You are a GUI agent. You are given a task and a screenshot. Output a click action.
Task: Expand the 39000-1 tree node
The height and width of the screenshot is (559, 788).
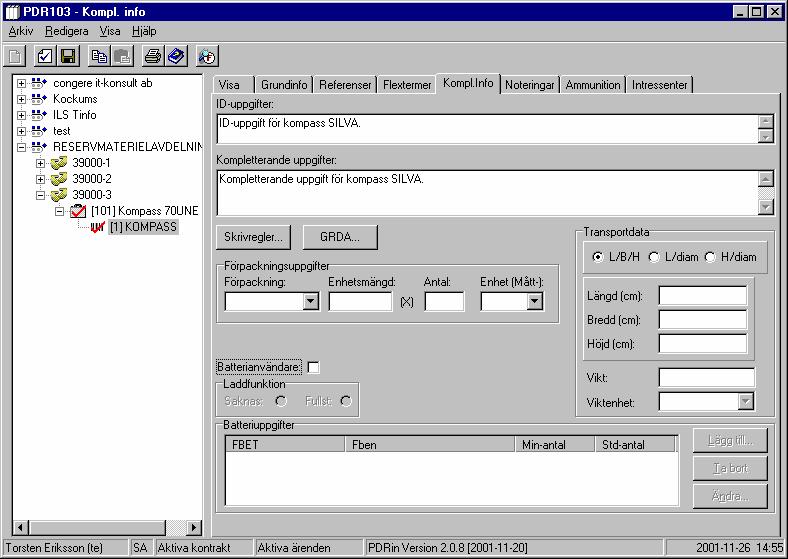(40, 163)
